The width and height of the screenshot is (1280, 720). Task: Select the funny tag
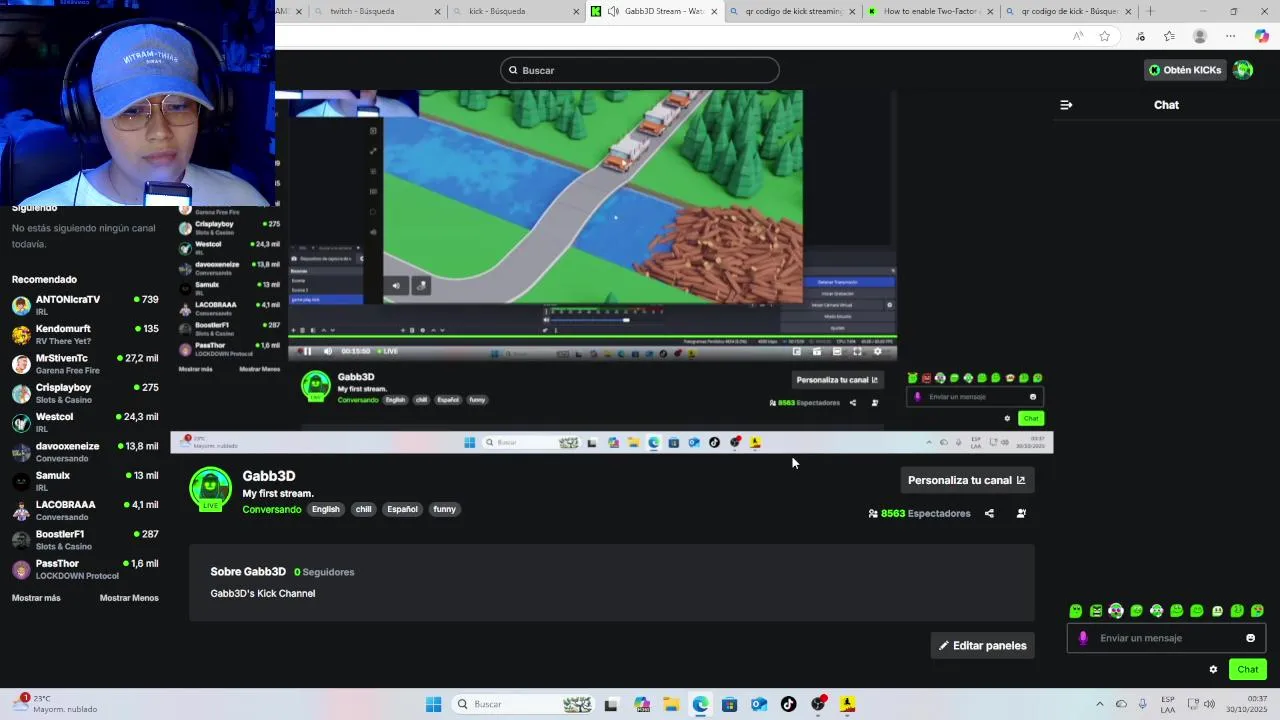coord(445,510)
